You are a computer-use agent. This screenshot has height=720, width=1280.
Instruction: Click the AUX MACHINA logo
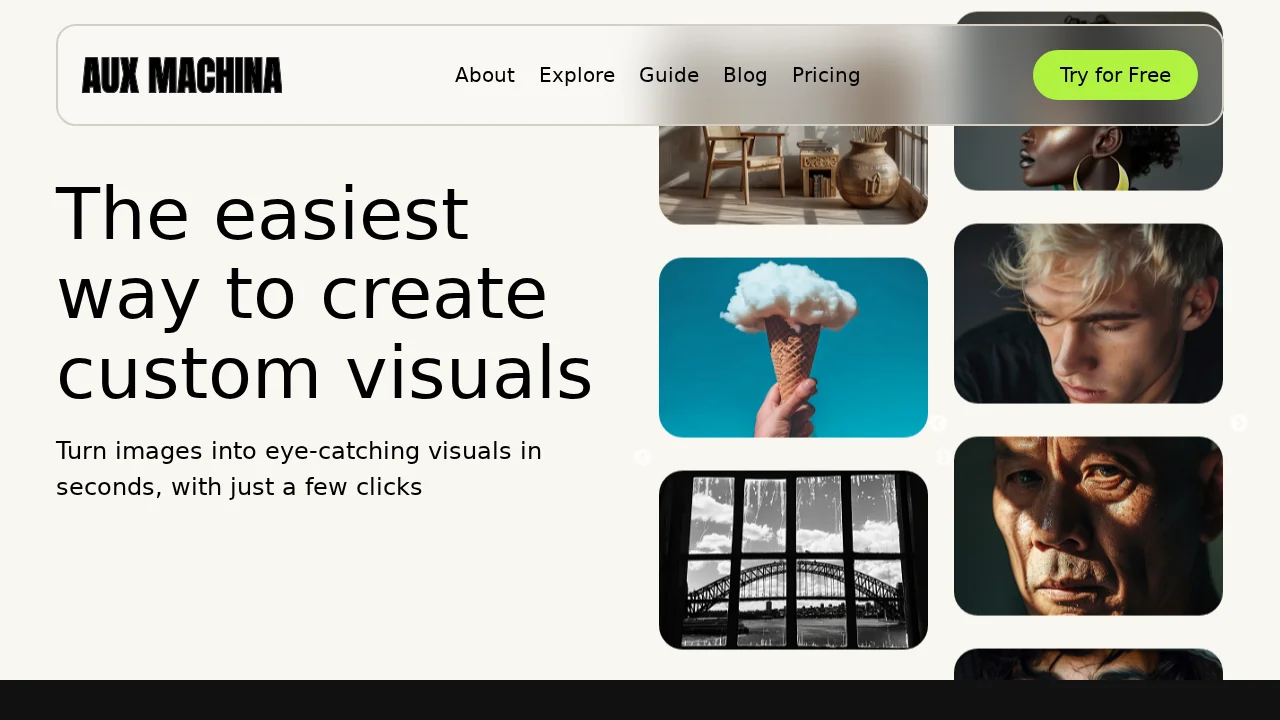(x=182, y=76)
